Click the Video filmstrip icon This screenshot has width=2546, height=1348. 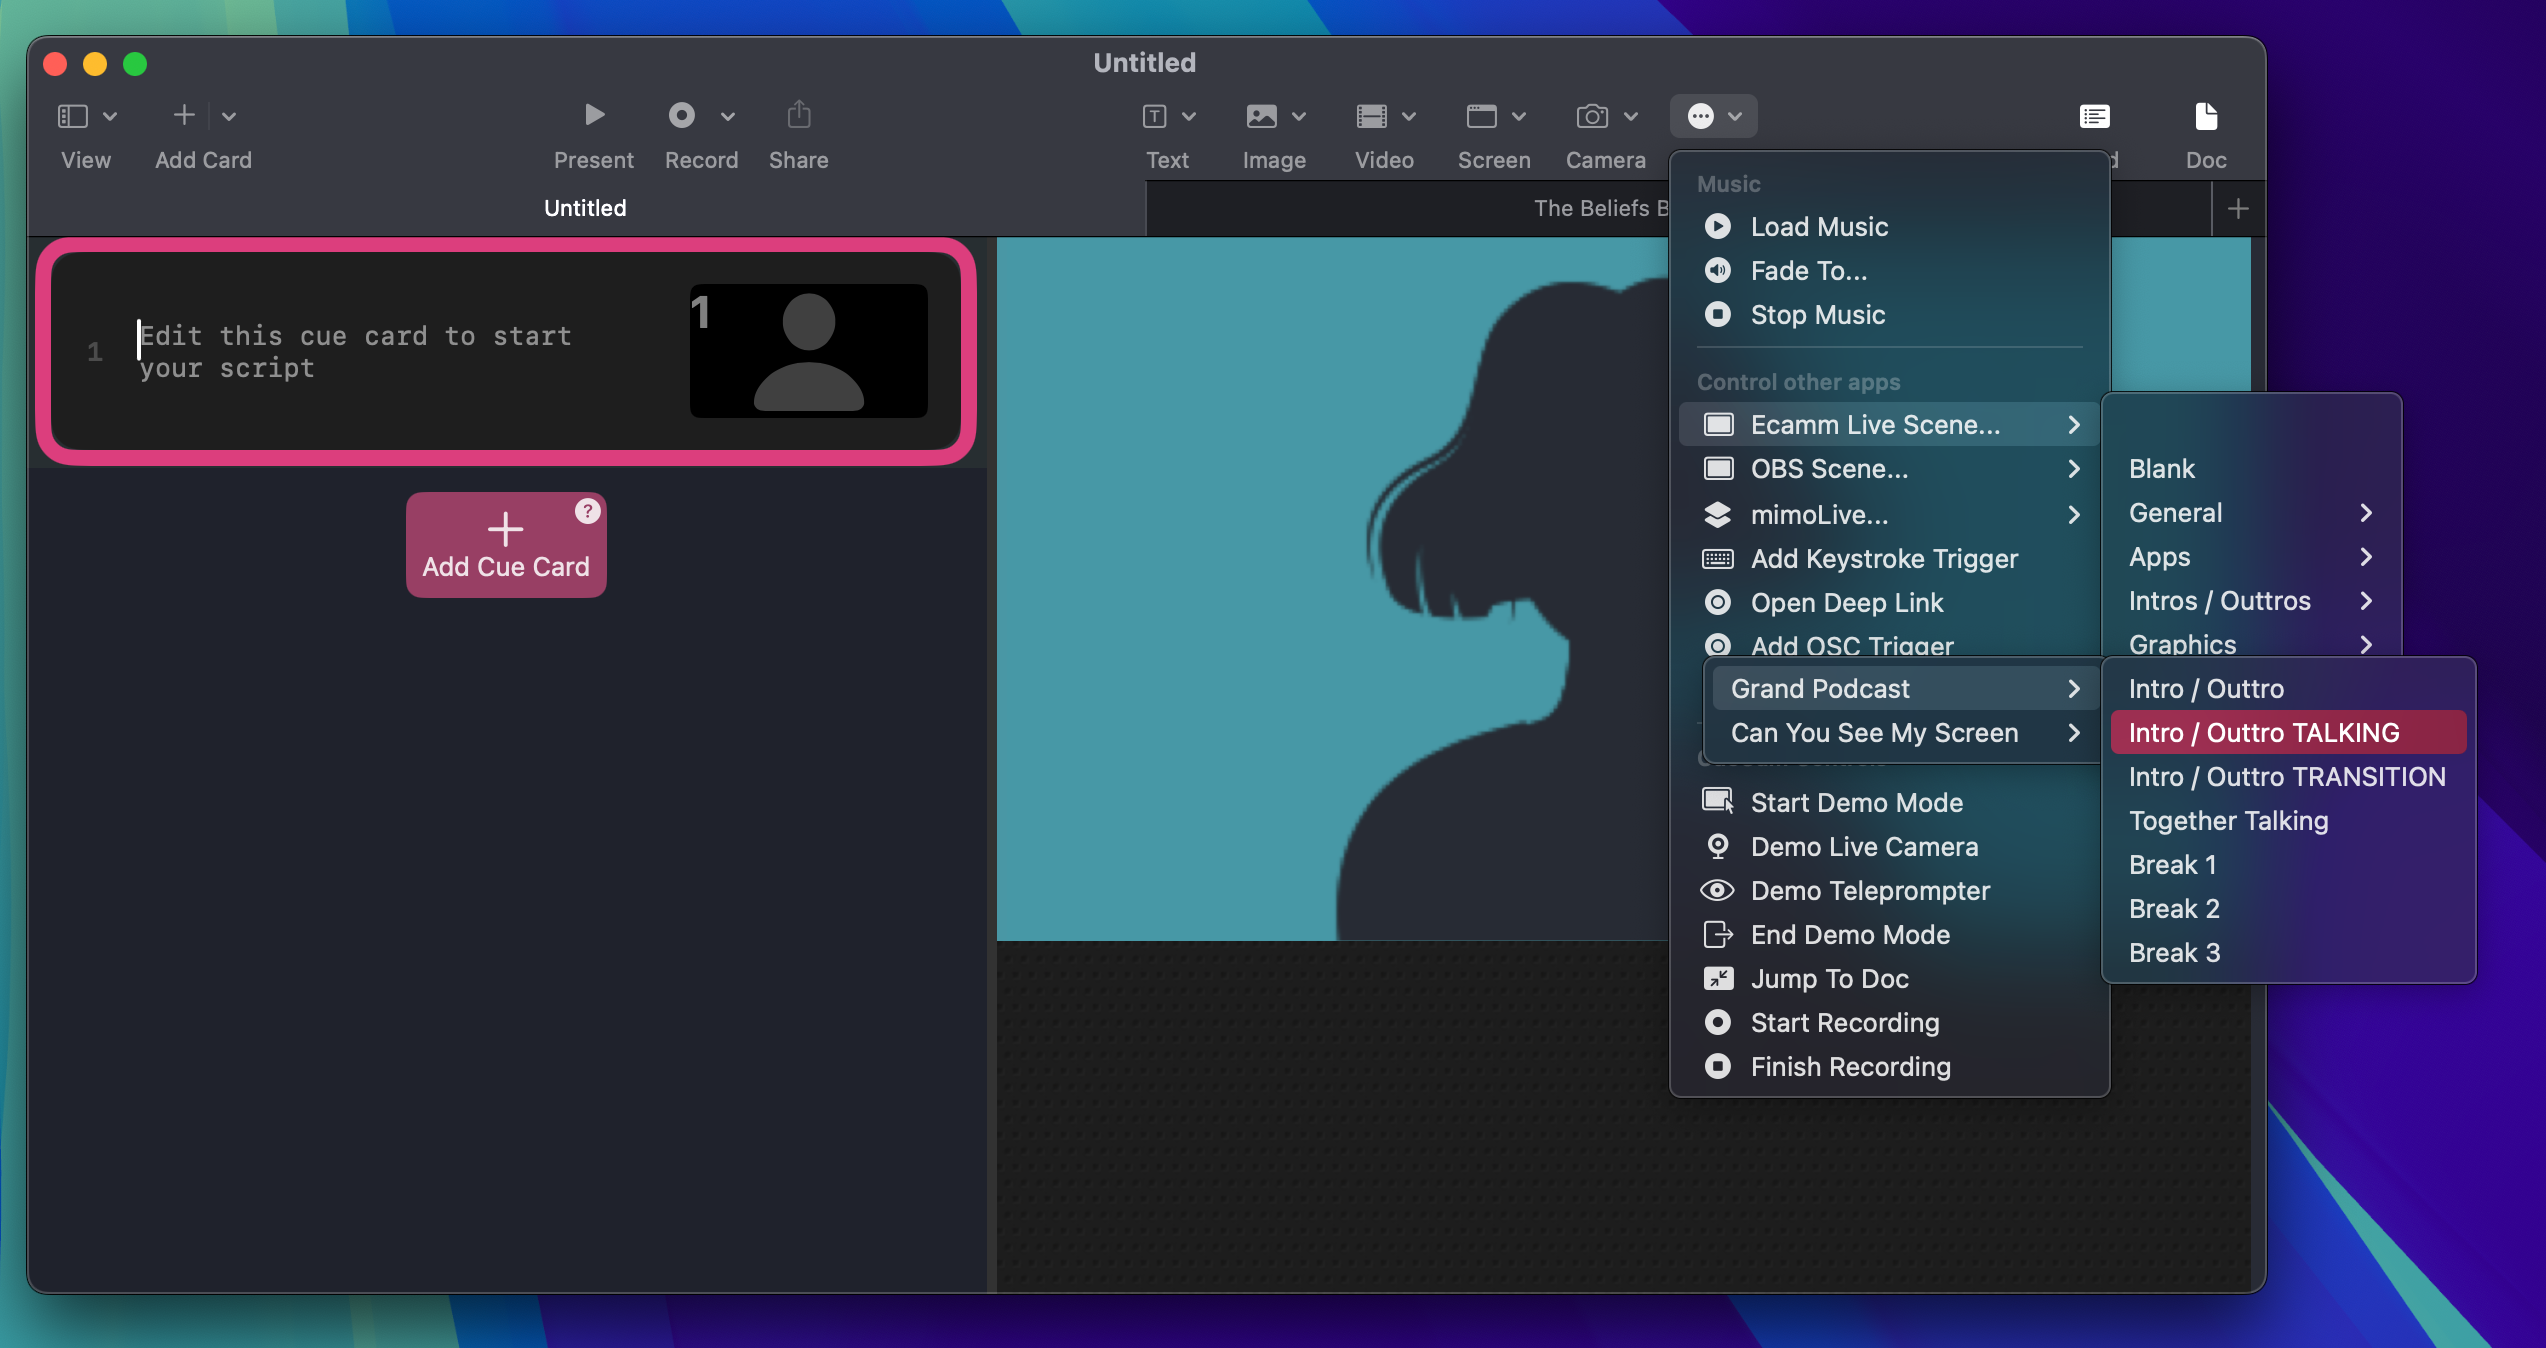[x=1372, y=116]
